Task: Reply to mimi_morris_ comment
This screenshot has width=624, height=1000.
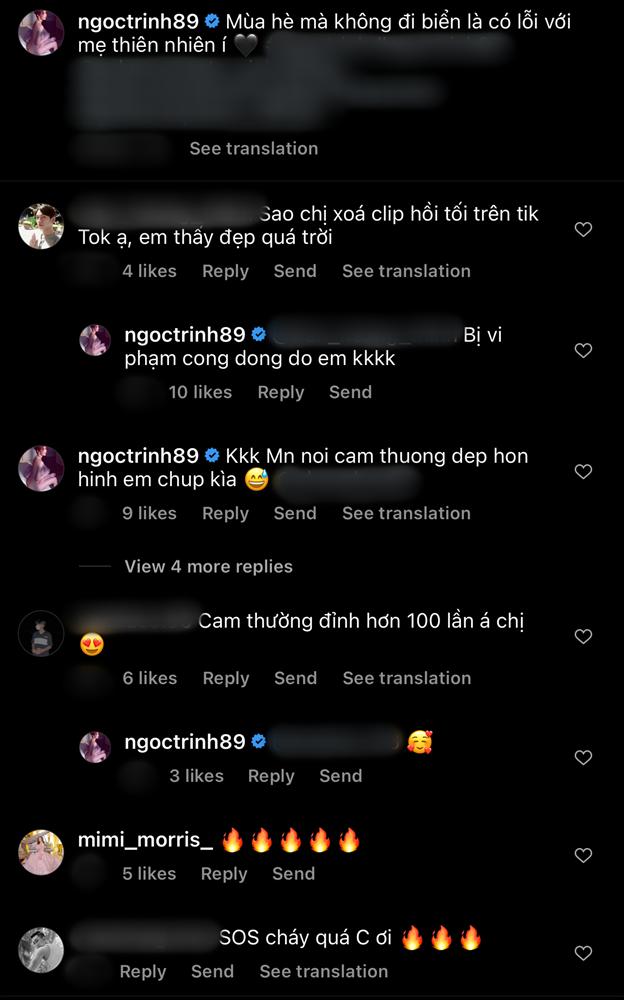Action: 224,874
